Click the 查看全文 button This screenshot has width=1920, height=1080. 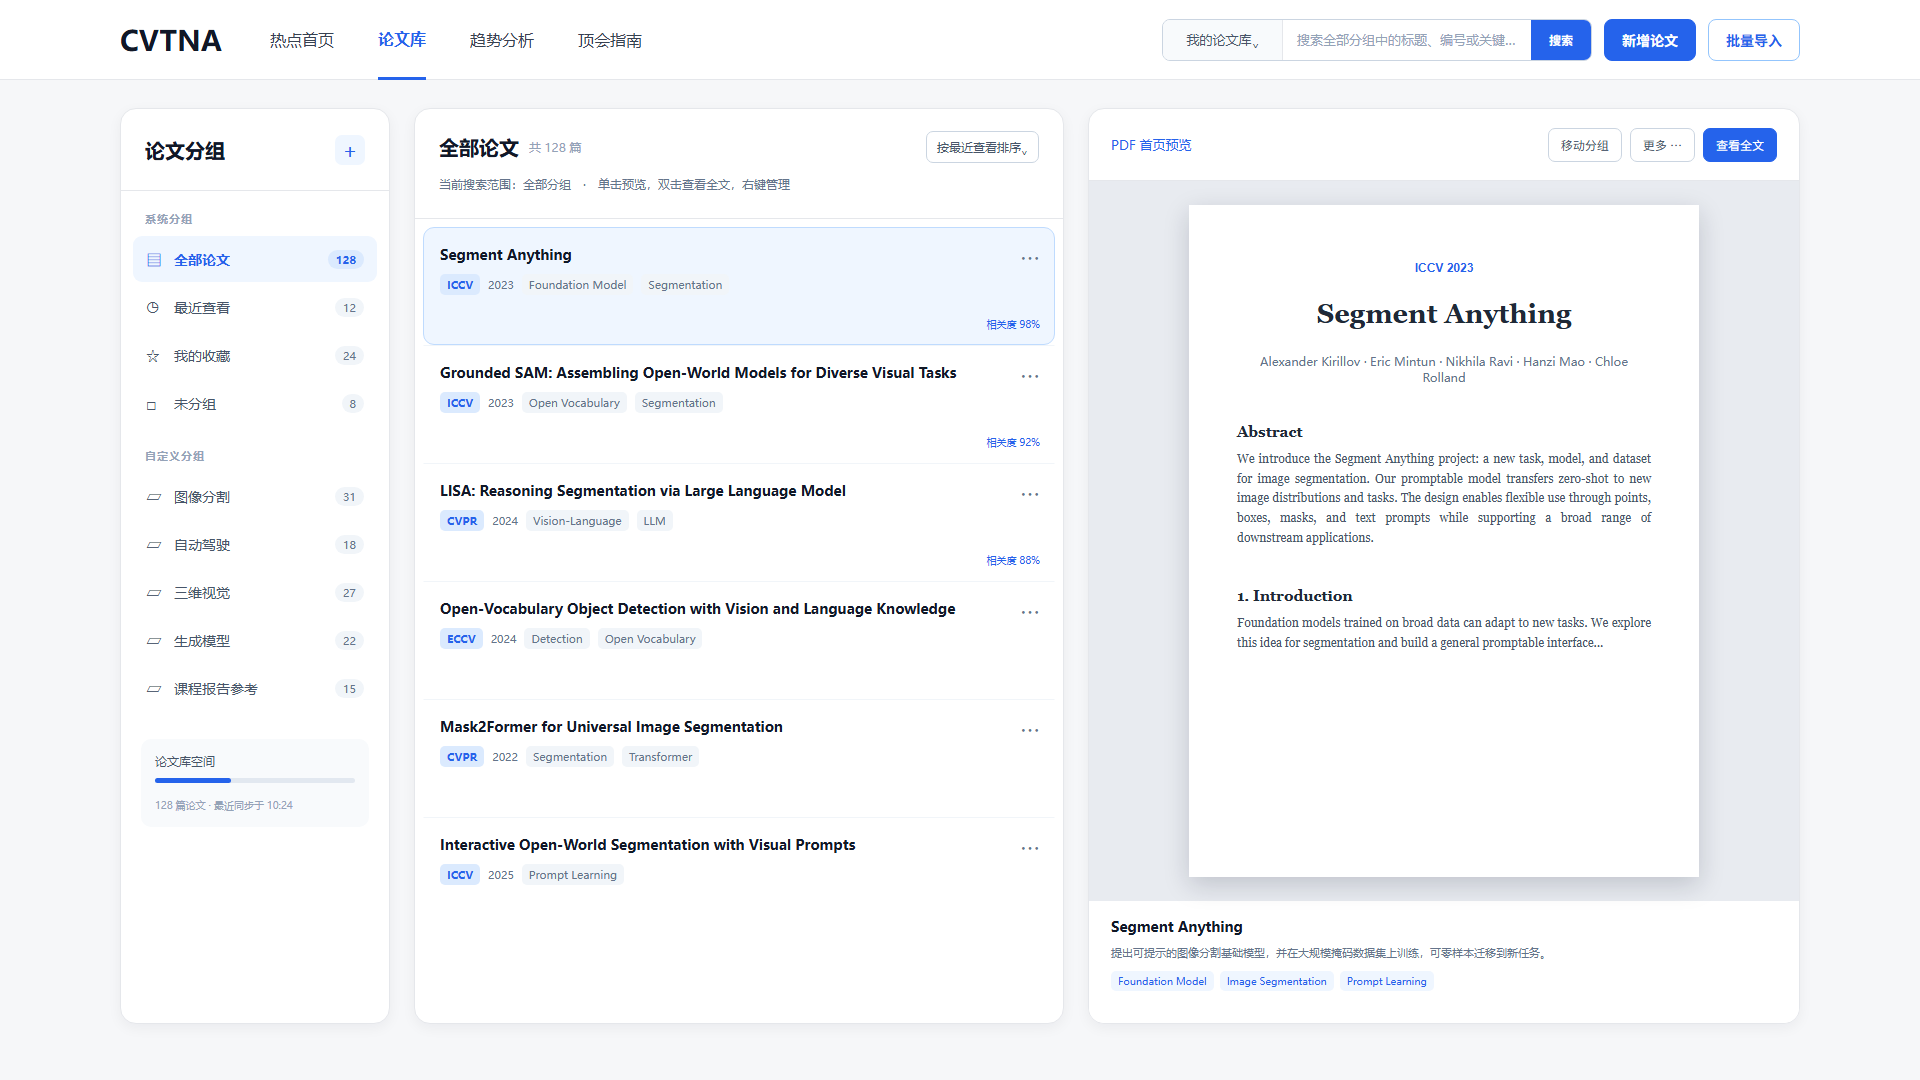pos(1740,145)
